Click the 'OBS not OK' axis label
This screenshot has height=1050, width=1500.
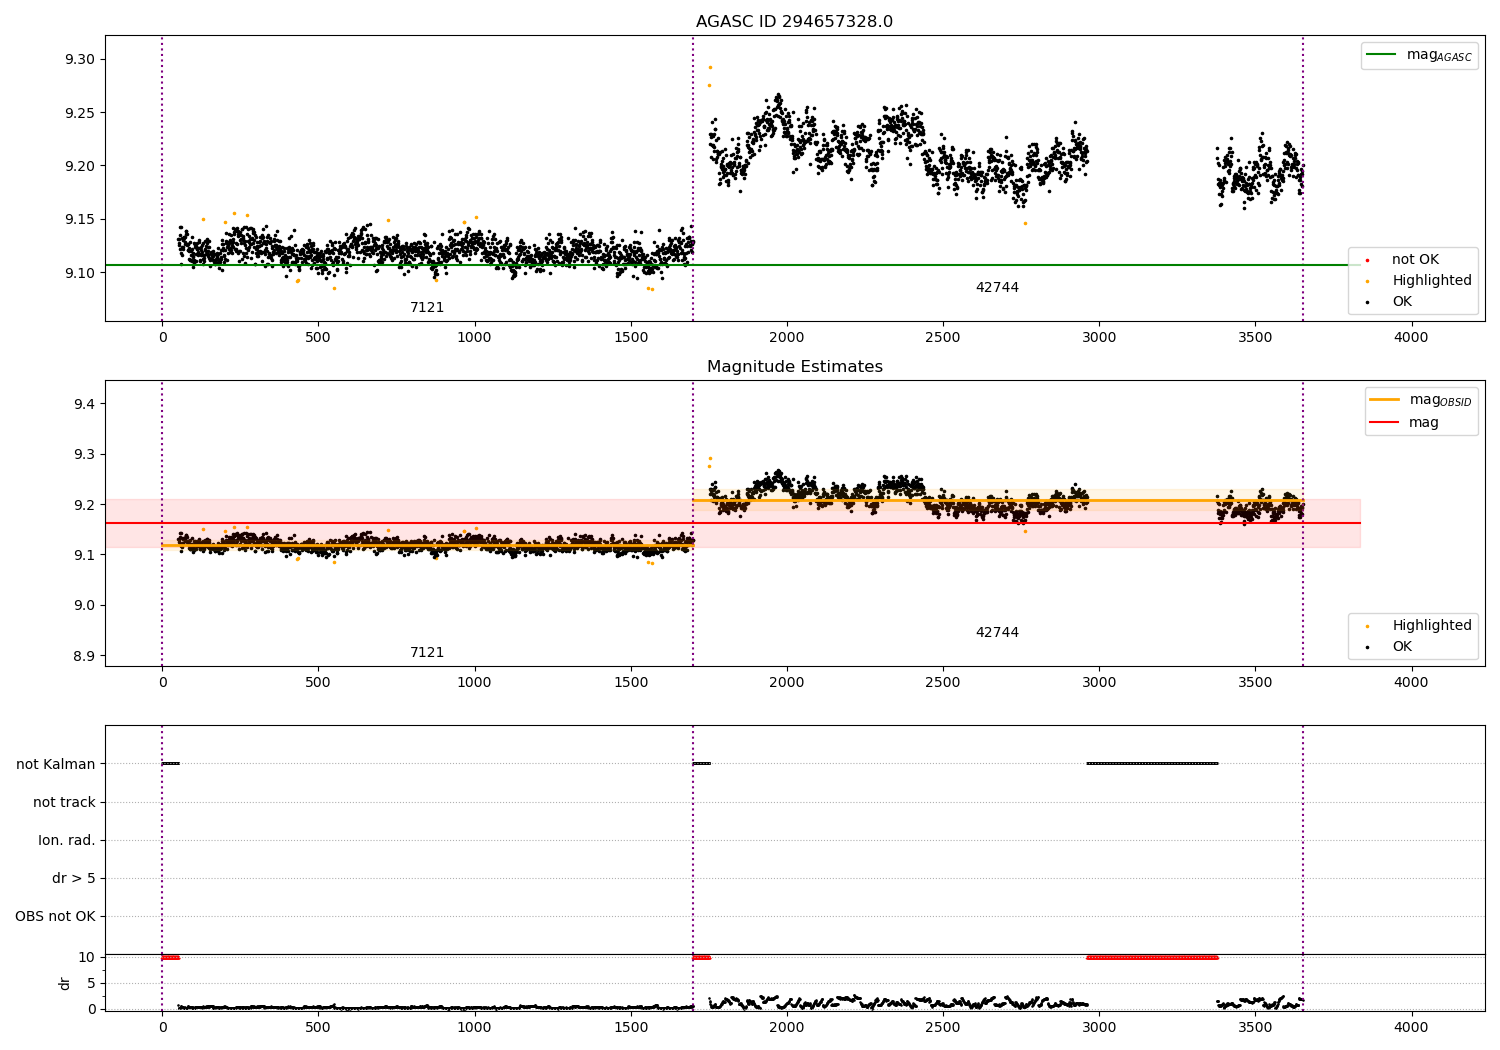coord(55,916)
